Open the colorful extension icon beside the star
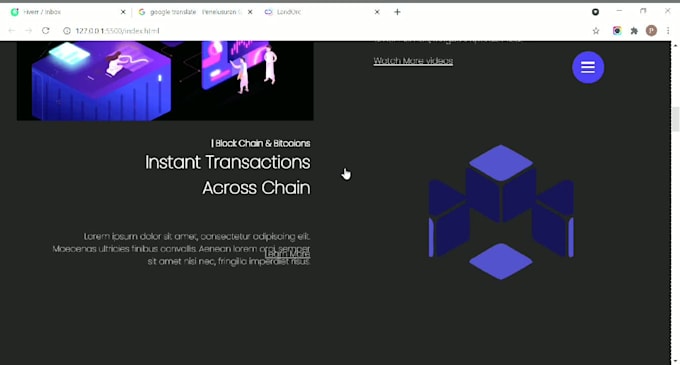Screen dimensions: 680x365 click(617, 31)
